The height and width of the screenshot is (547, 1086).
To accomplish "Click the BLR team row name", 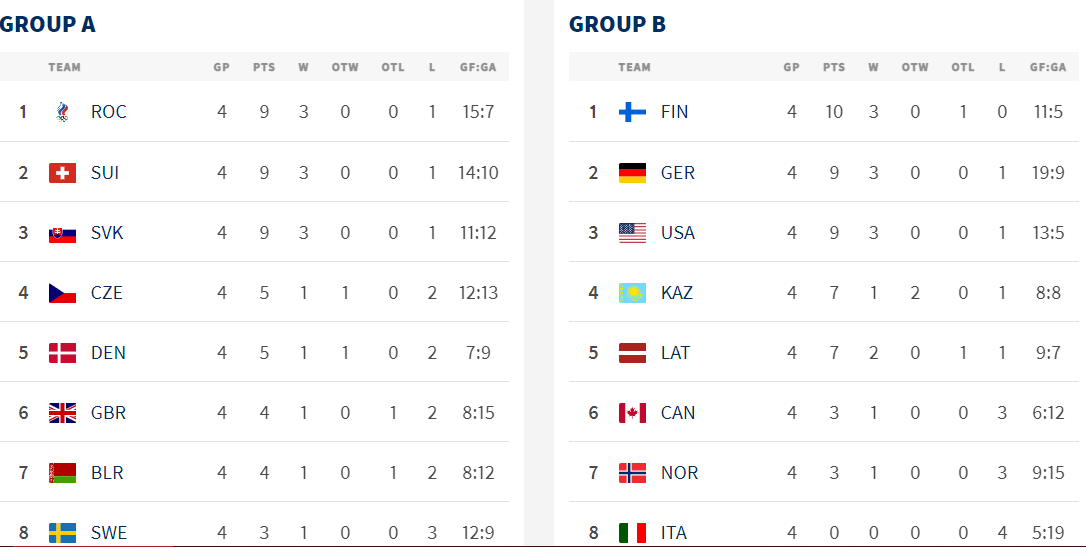I will point(107,473).
